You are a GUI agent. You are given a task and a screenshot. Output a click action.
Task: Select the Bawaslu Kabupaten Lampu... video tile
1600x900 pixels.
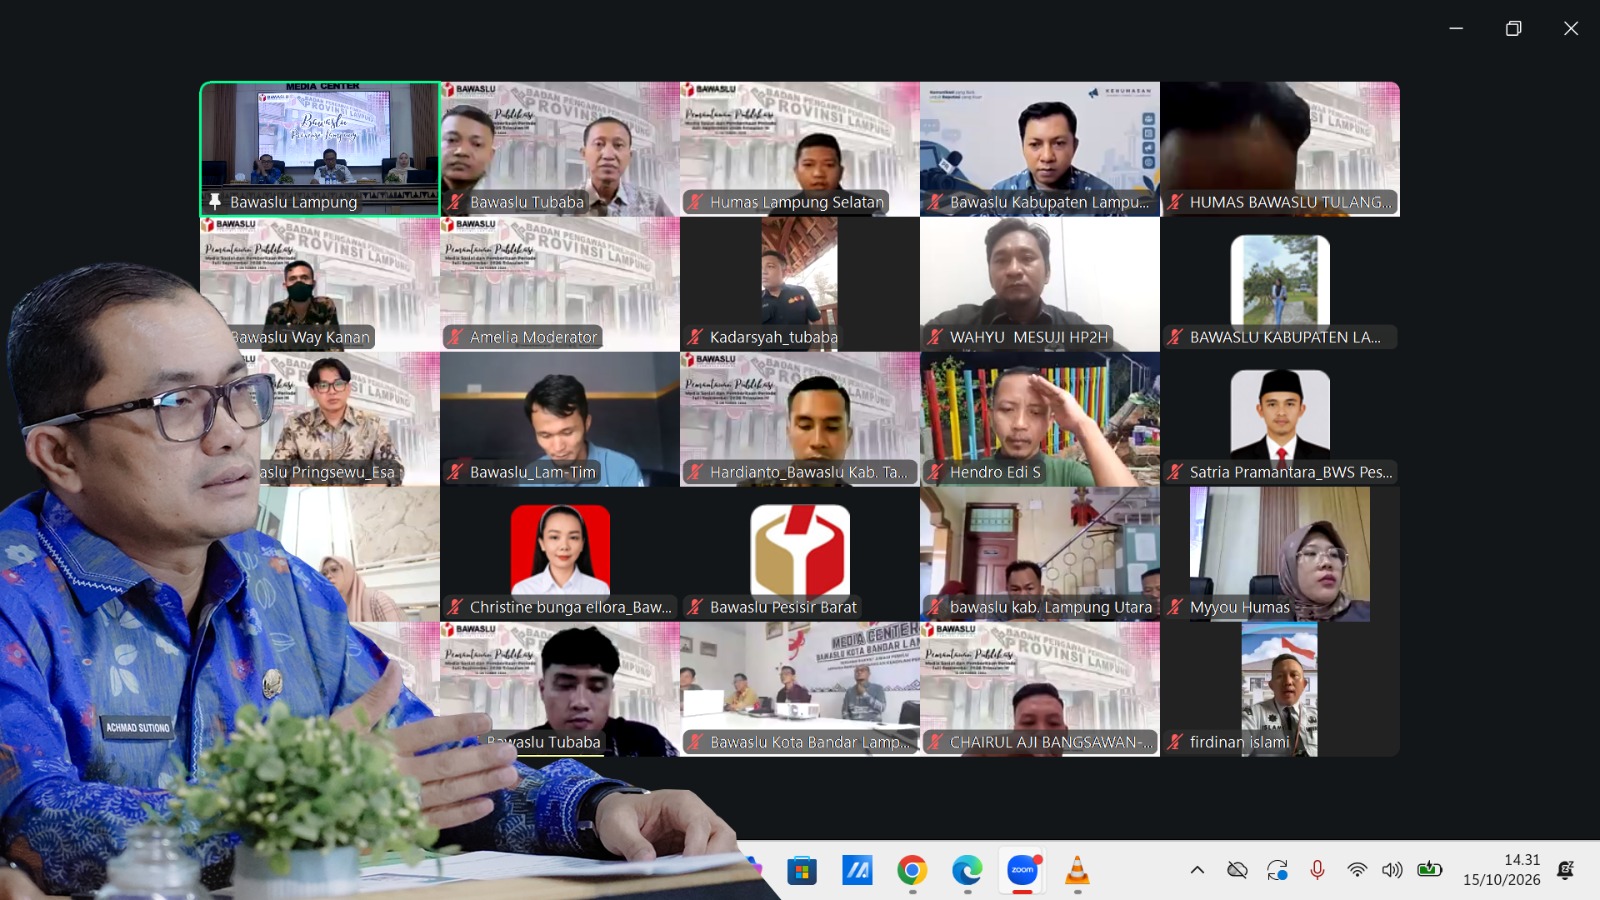click(x=1040, y=149)
